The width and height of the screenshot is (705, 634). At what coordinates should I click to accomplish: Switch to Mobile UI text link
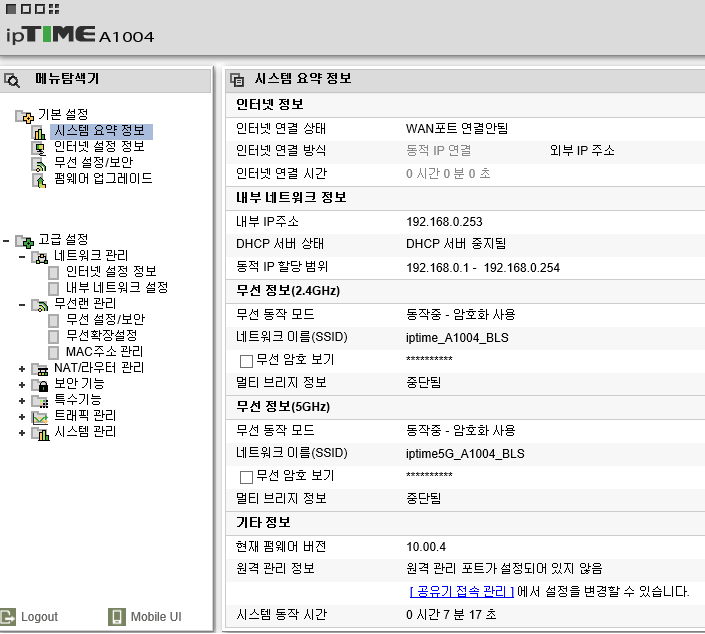[156, 617]
